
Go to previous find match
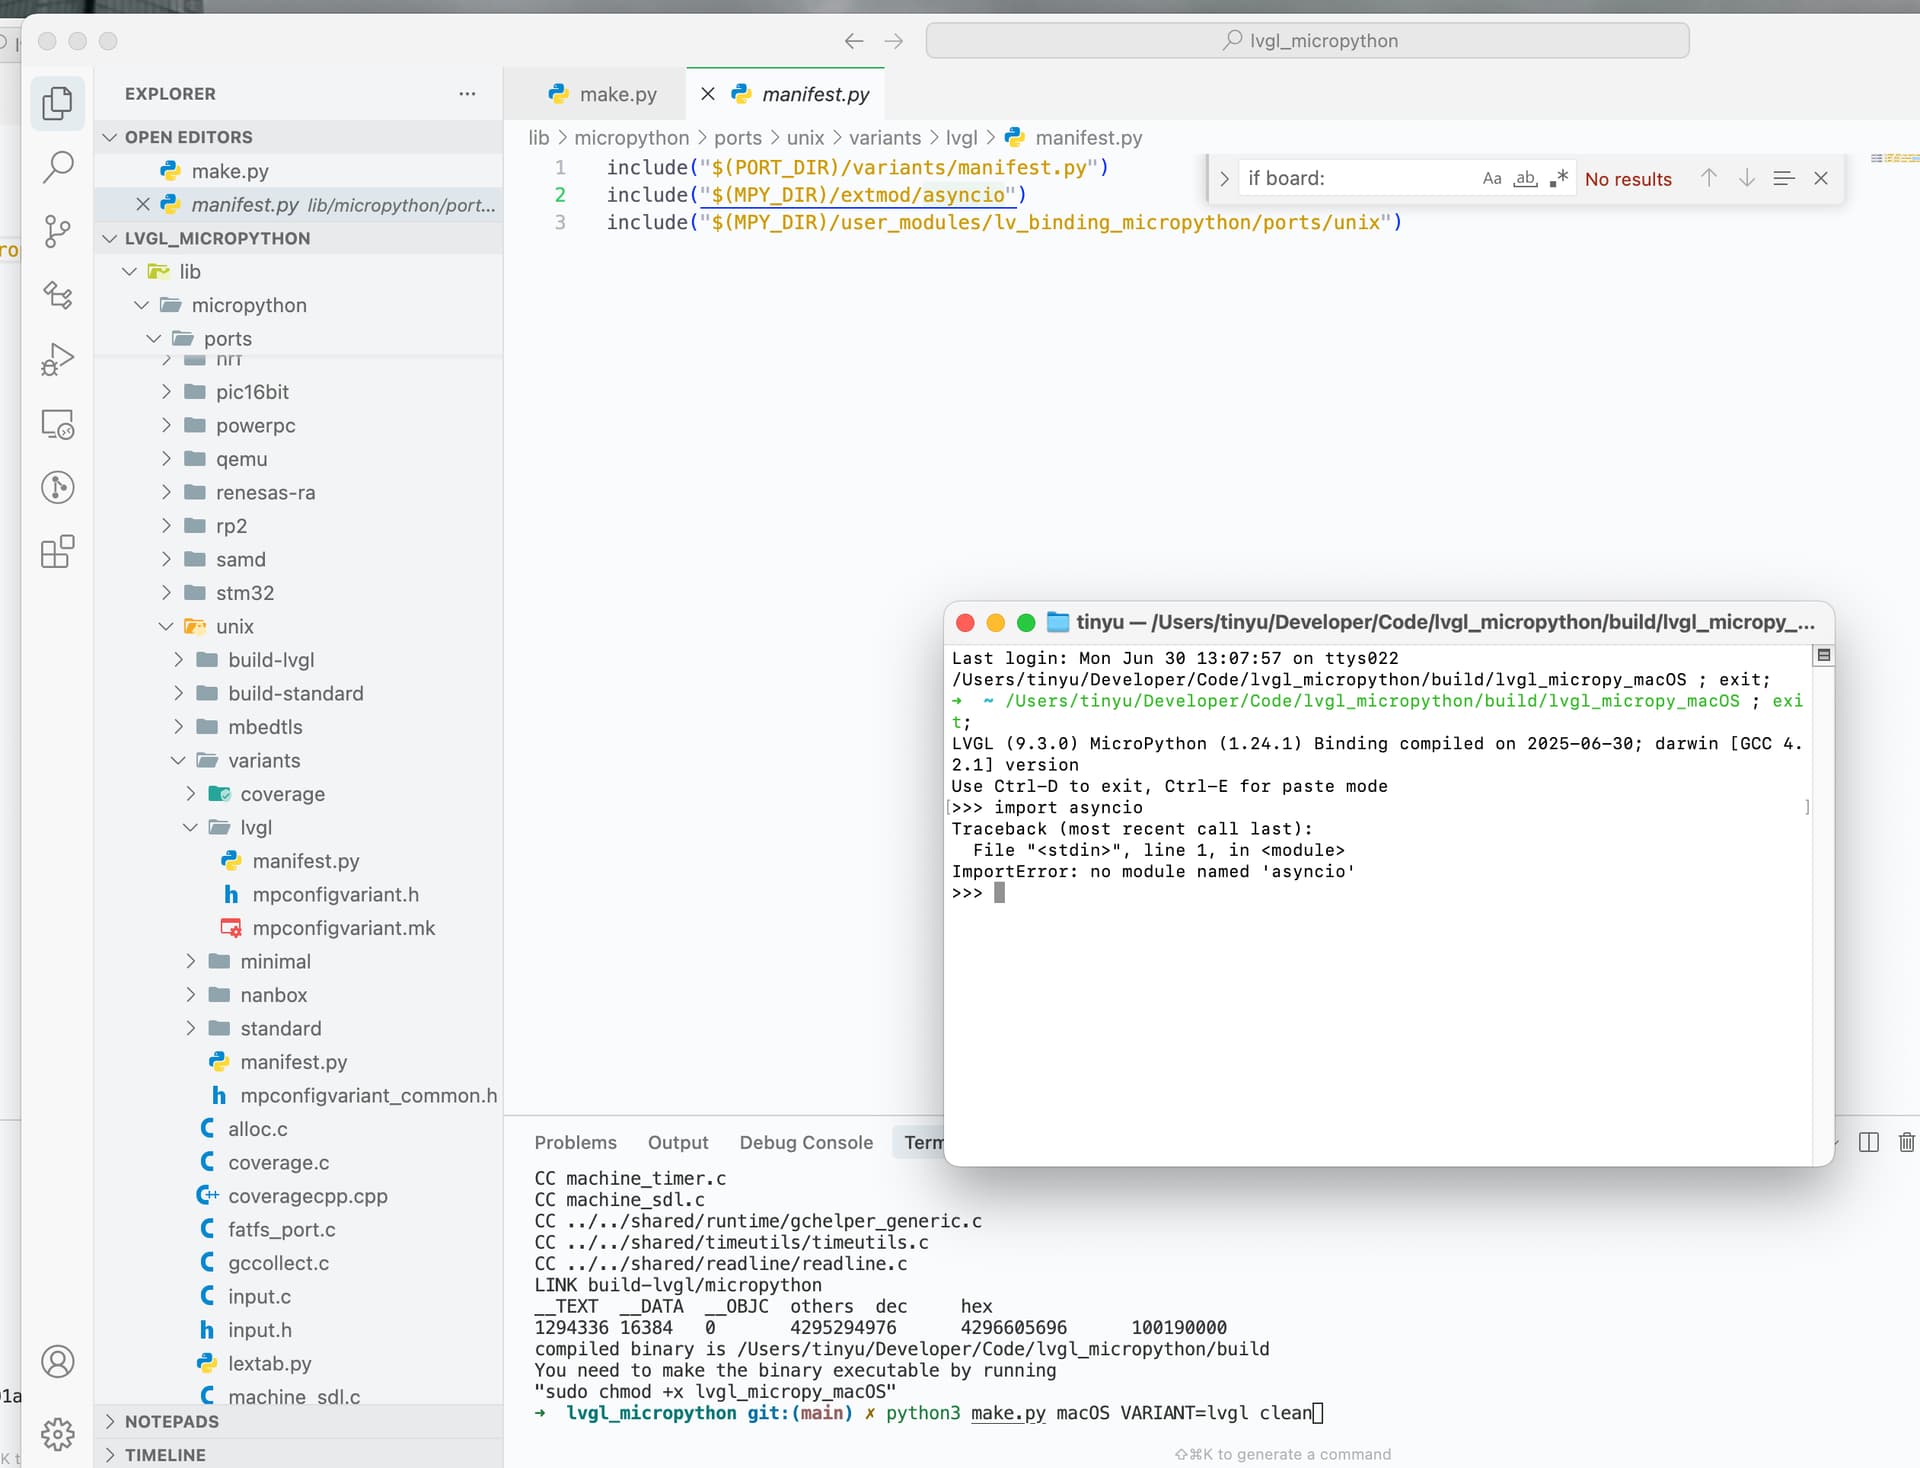[x=1709, y=178]
